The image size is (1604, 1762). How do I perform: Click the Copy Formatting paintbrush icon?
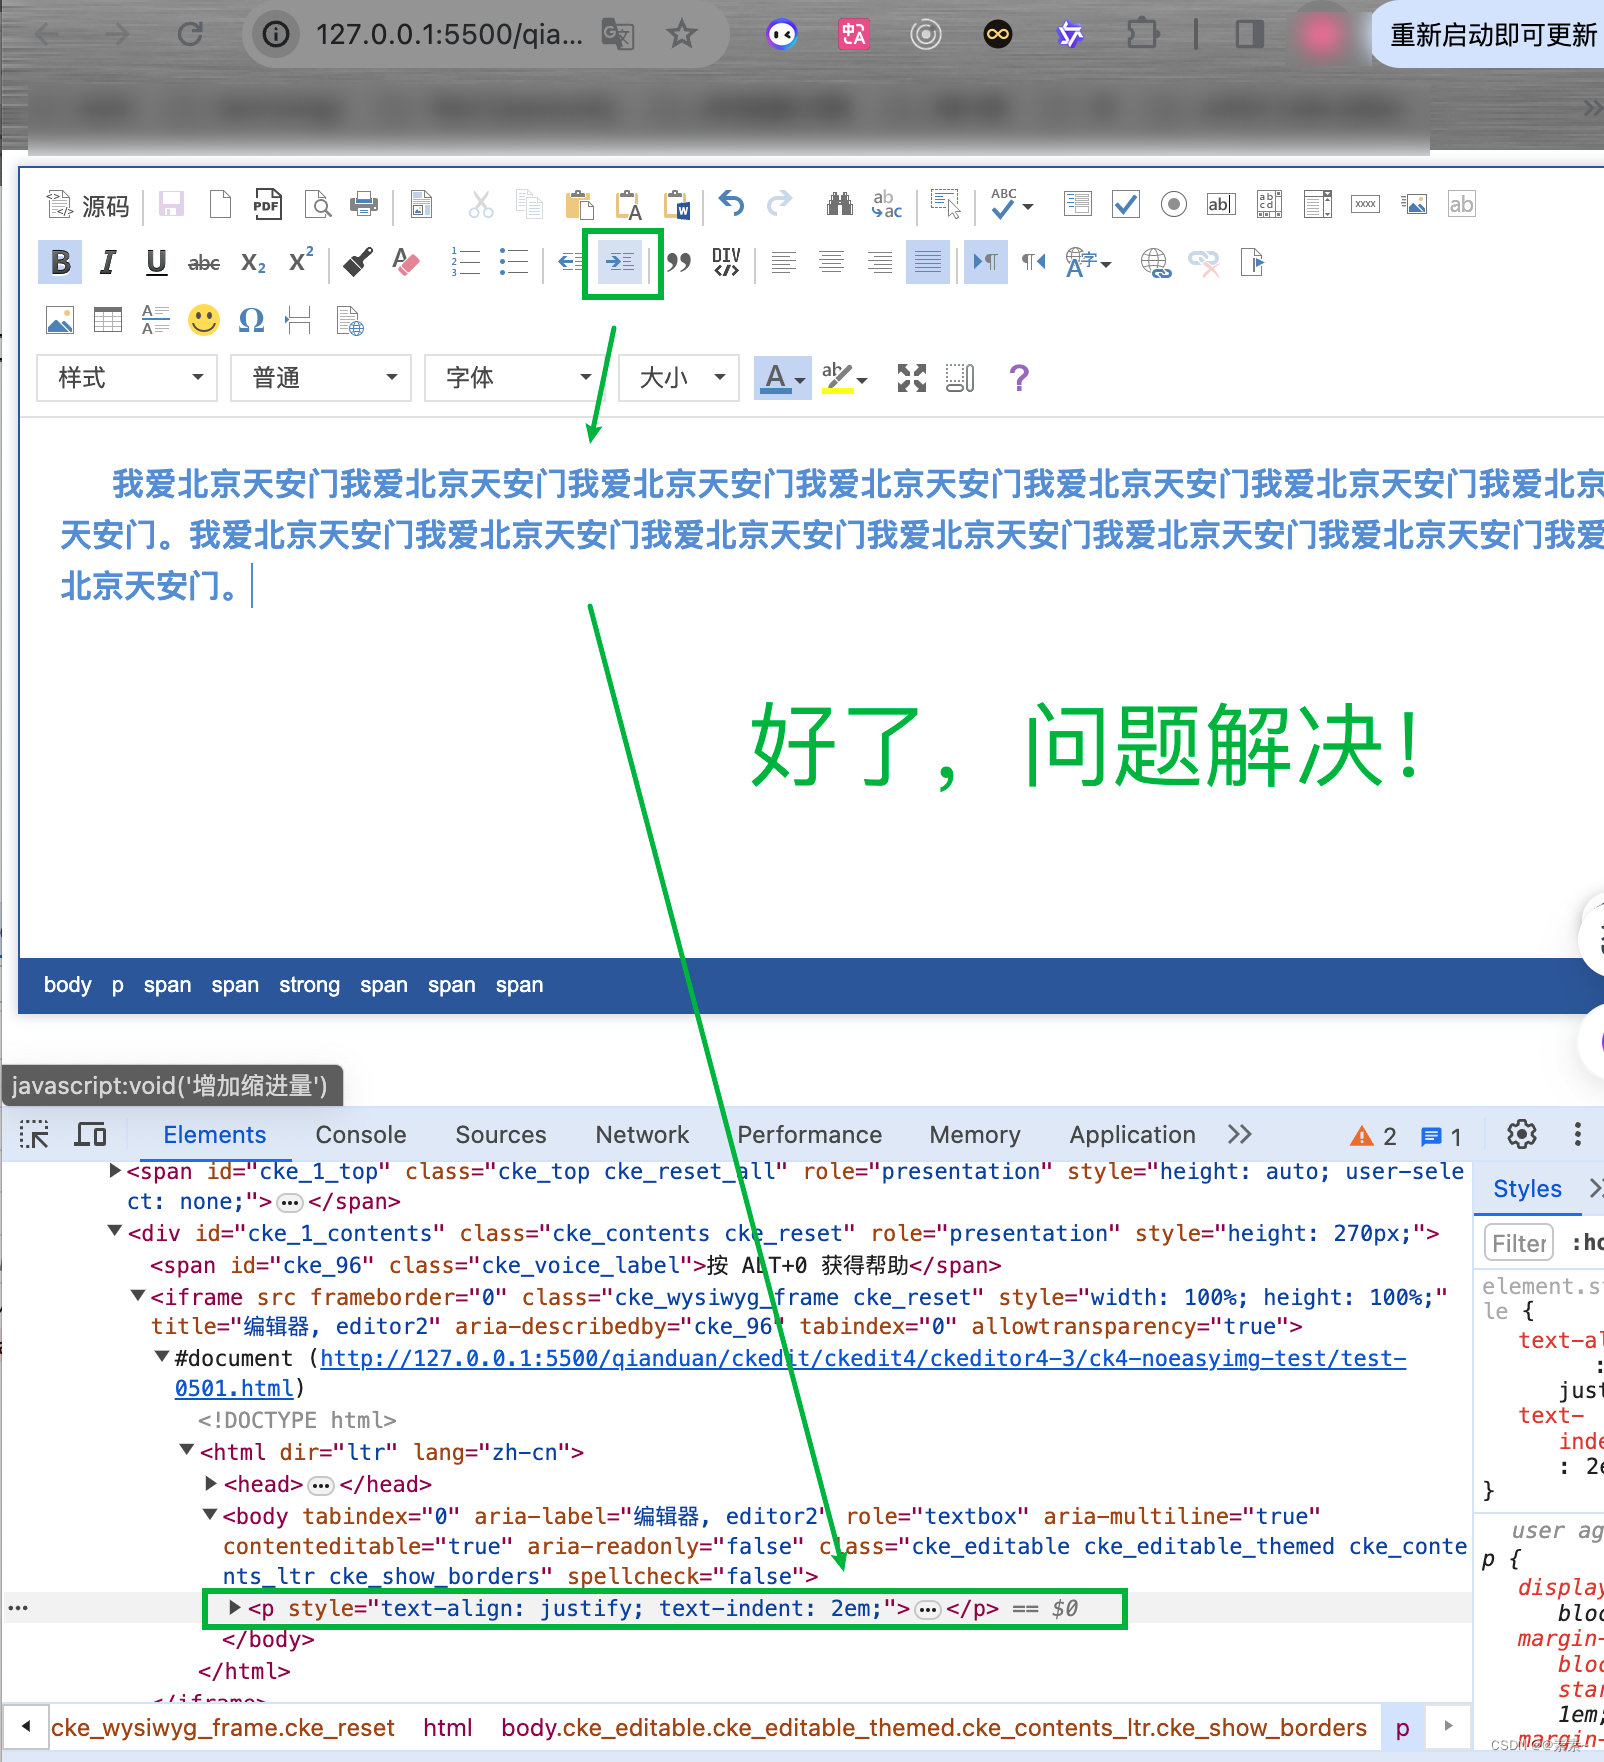(357, 262)
